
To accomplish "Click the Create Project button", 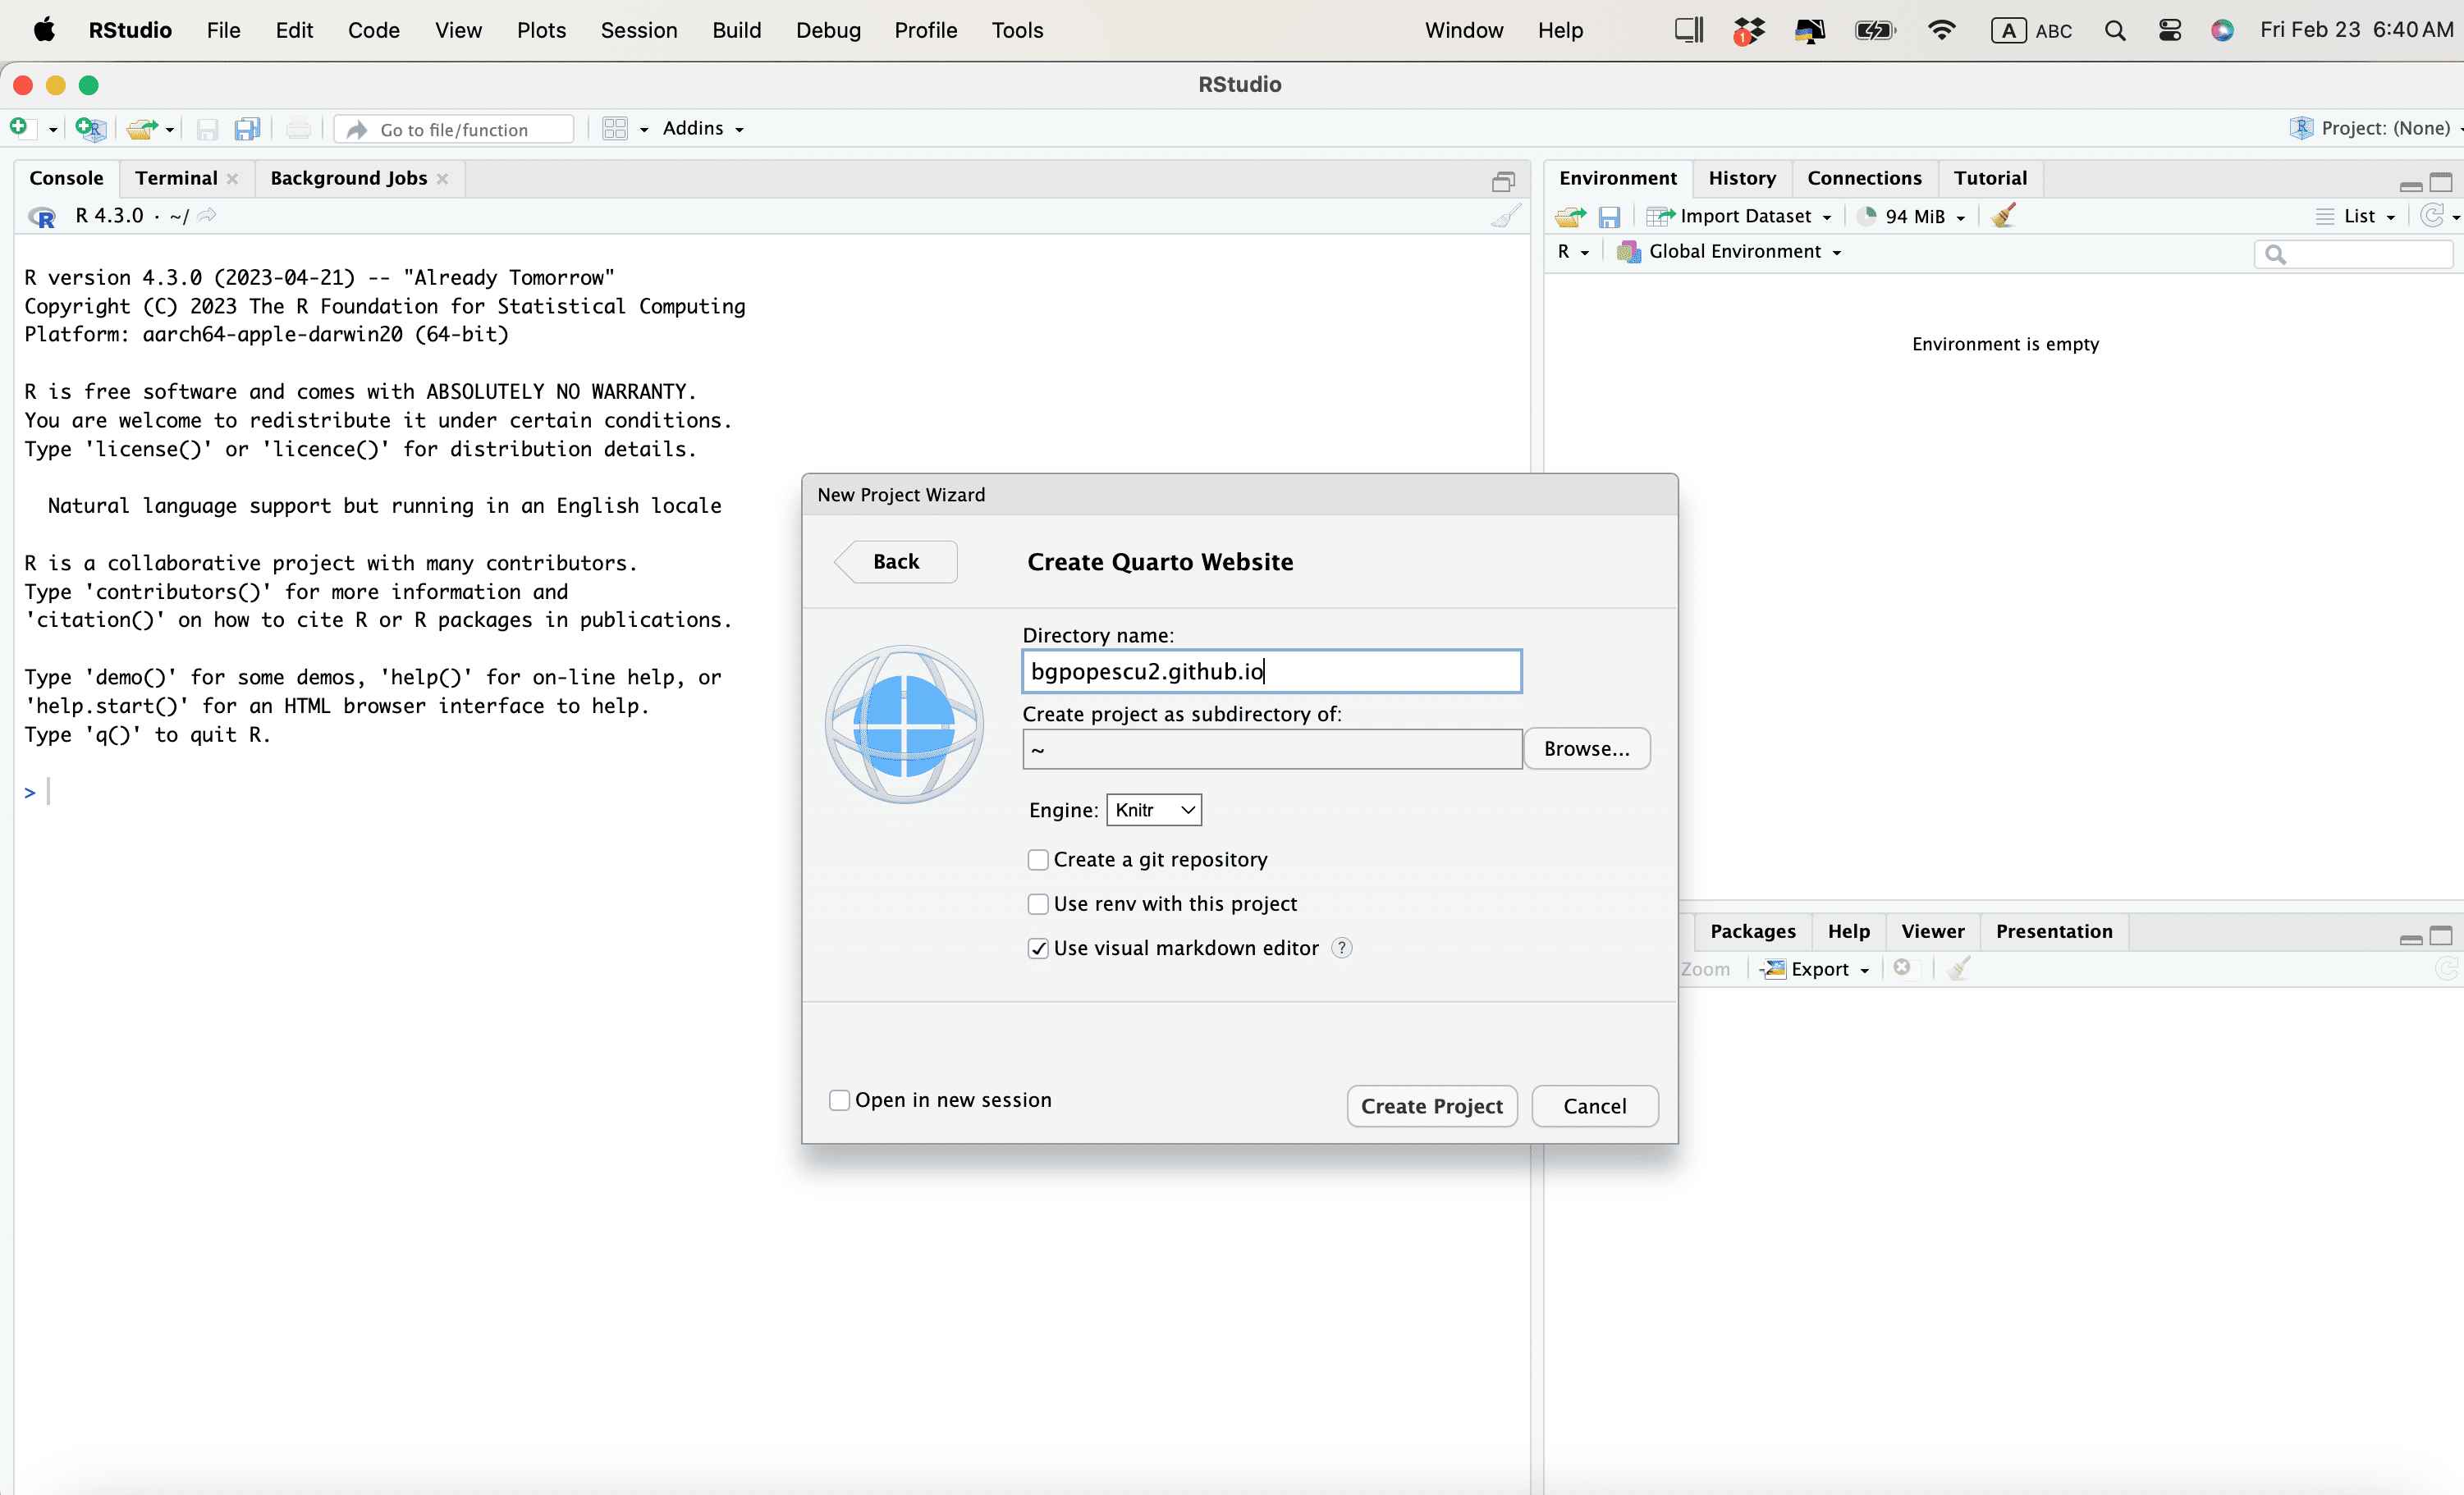I will (1431, 1106).
